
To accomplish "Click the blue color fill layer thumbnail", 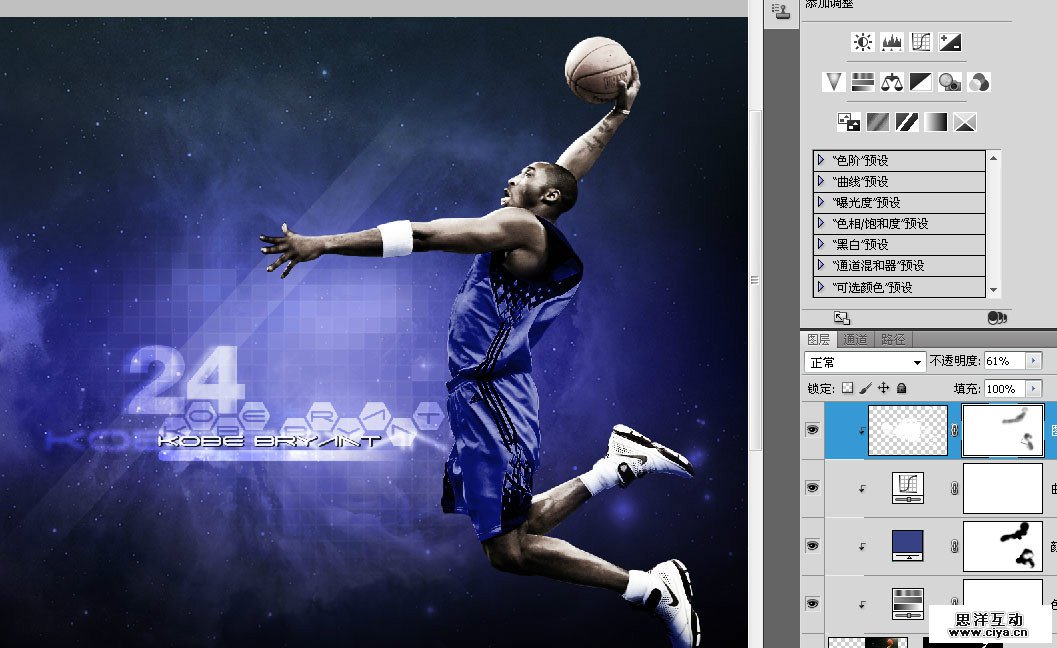I will (x=907, y=546).
